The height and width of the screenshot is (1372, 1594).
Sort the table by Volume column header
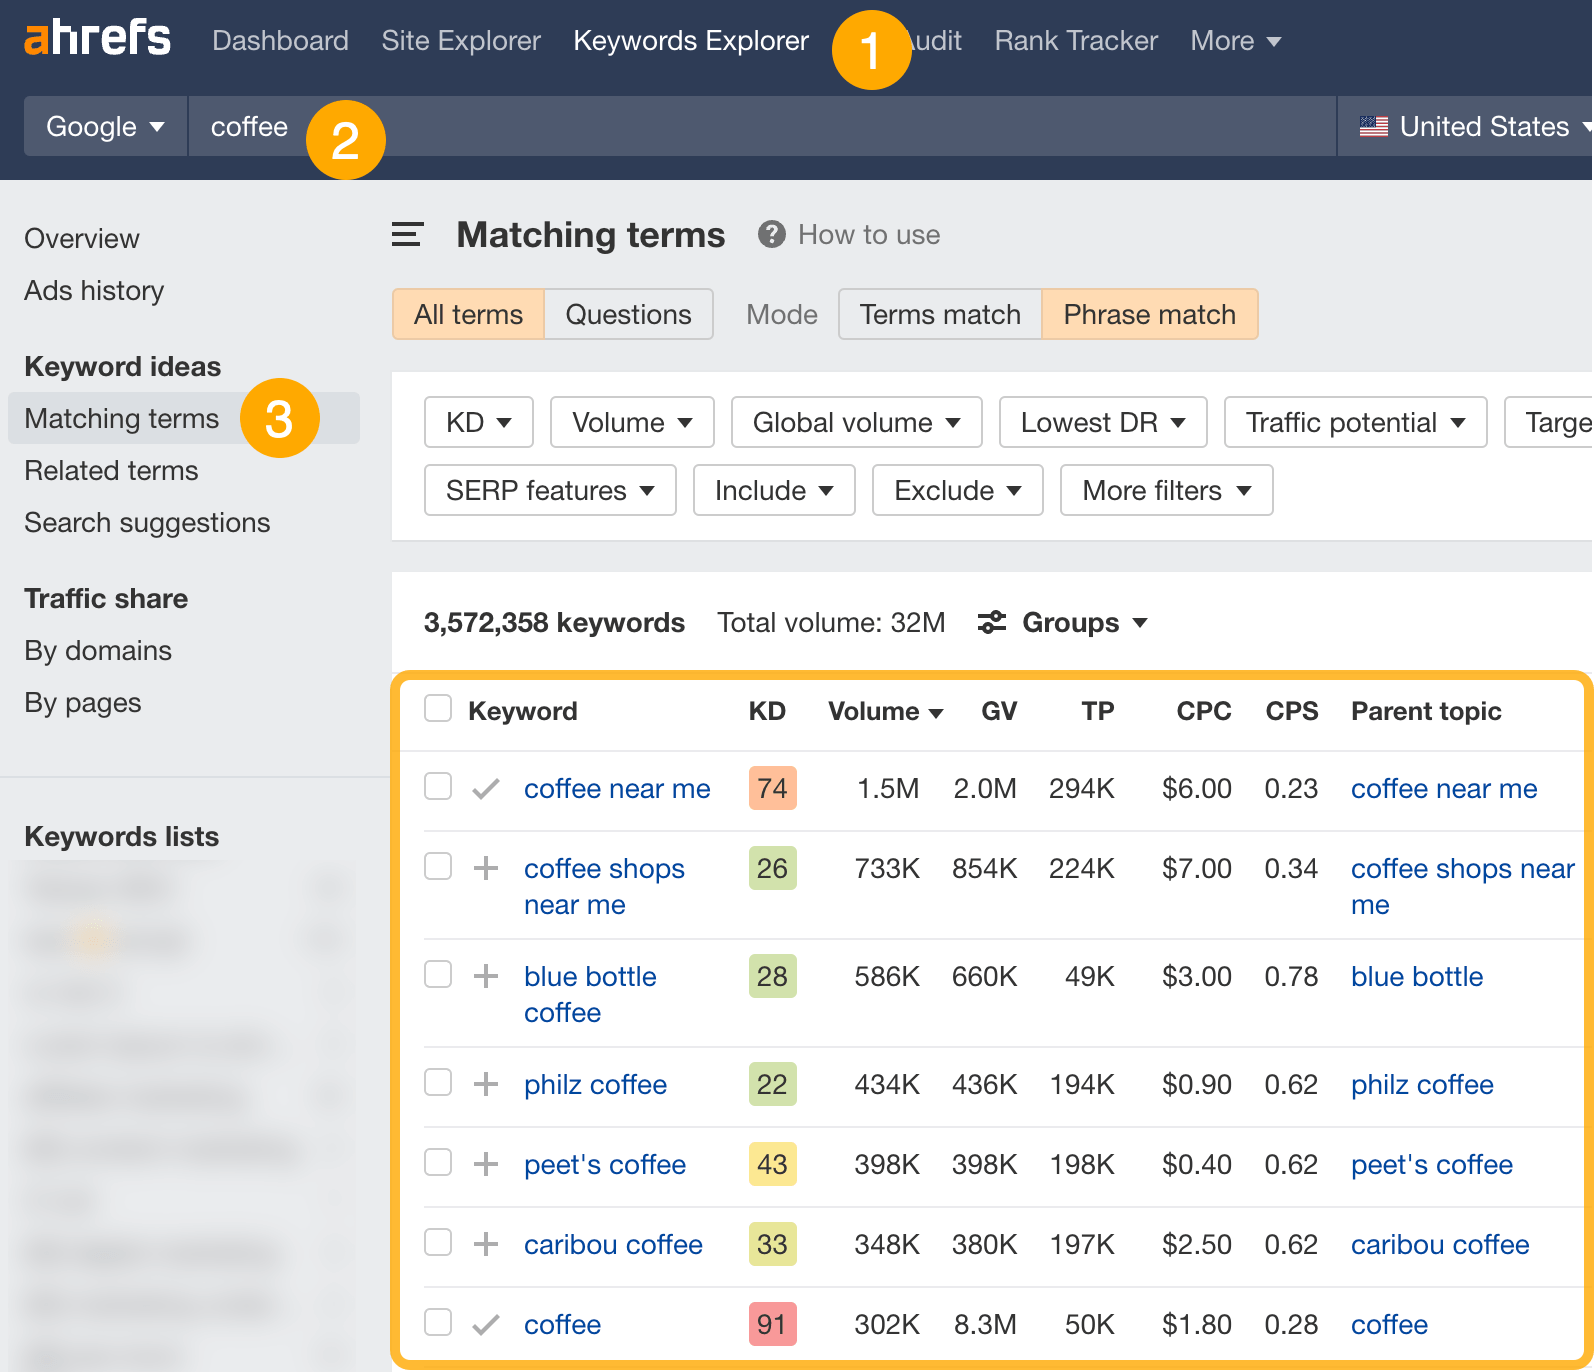[x=885, y=711]
